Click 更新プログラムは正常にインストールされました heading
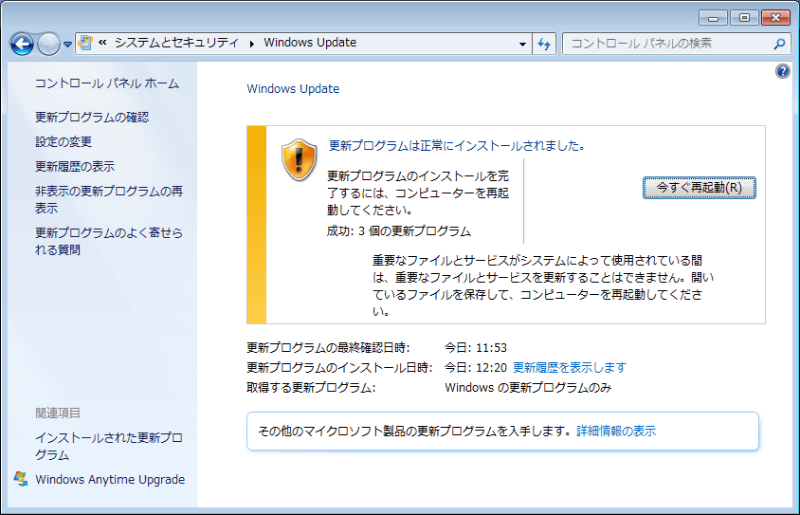The width and height of the screenshot is (800, 515). 456,146
